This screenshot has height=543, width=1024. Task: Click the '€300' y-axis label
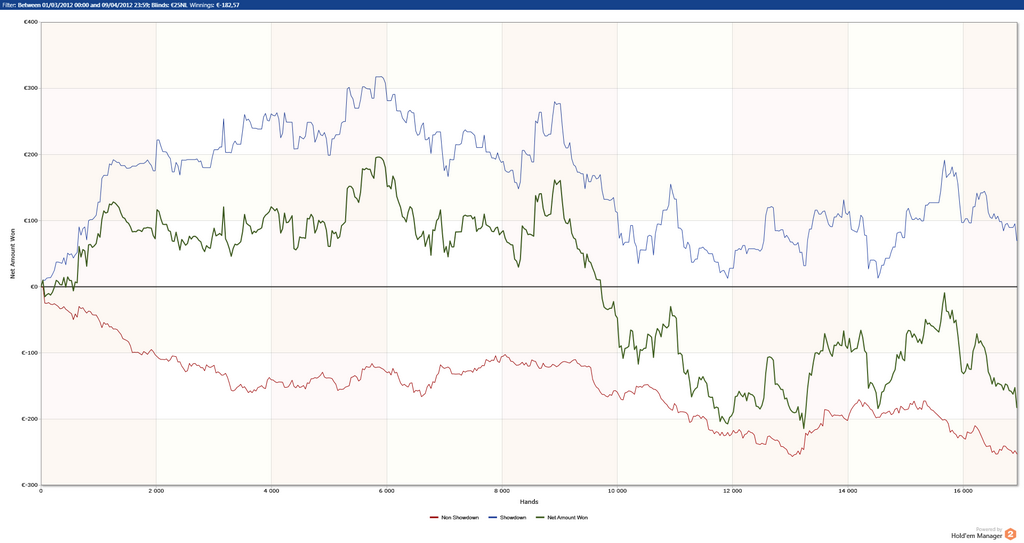31,88
